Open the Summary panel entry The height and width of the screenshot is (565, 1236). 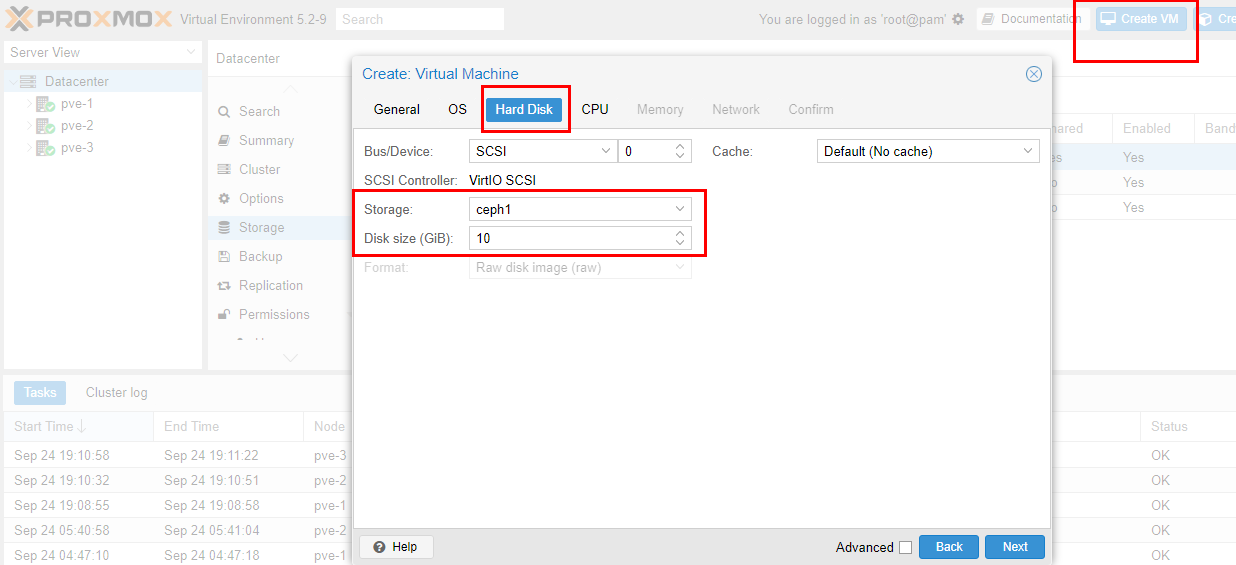click(266, 141)
